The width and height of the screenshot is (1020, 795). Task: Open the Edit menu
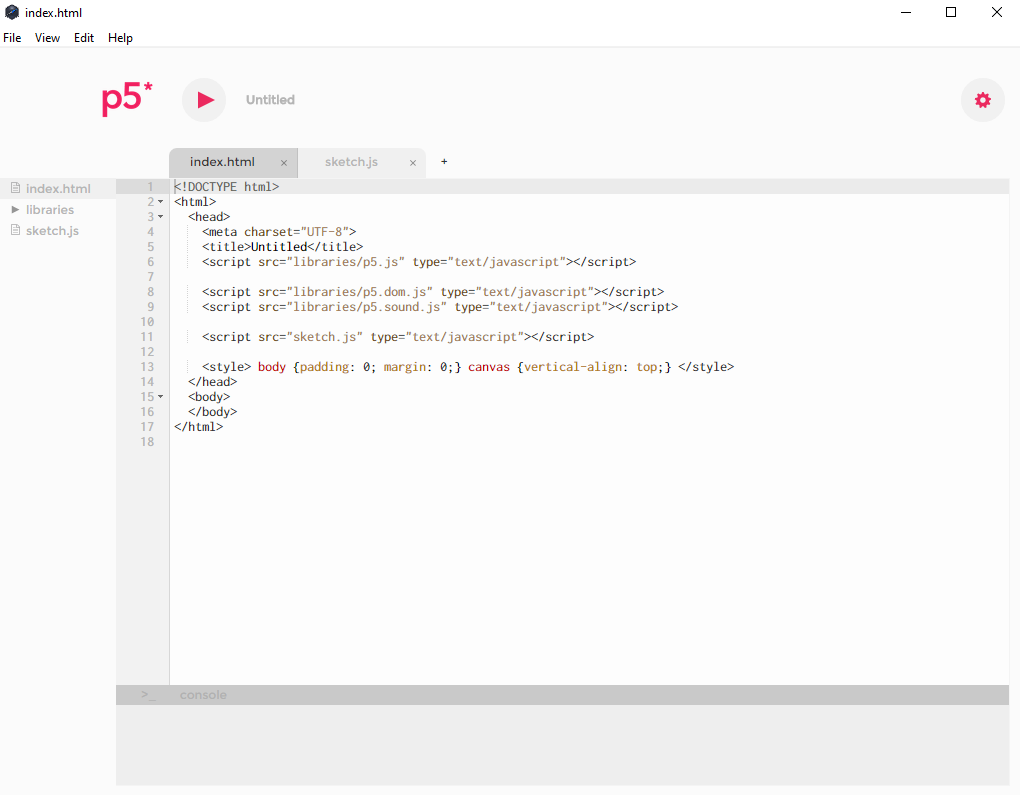pos(84,38)
